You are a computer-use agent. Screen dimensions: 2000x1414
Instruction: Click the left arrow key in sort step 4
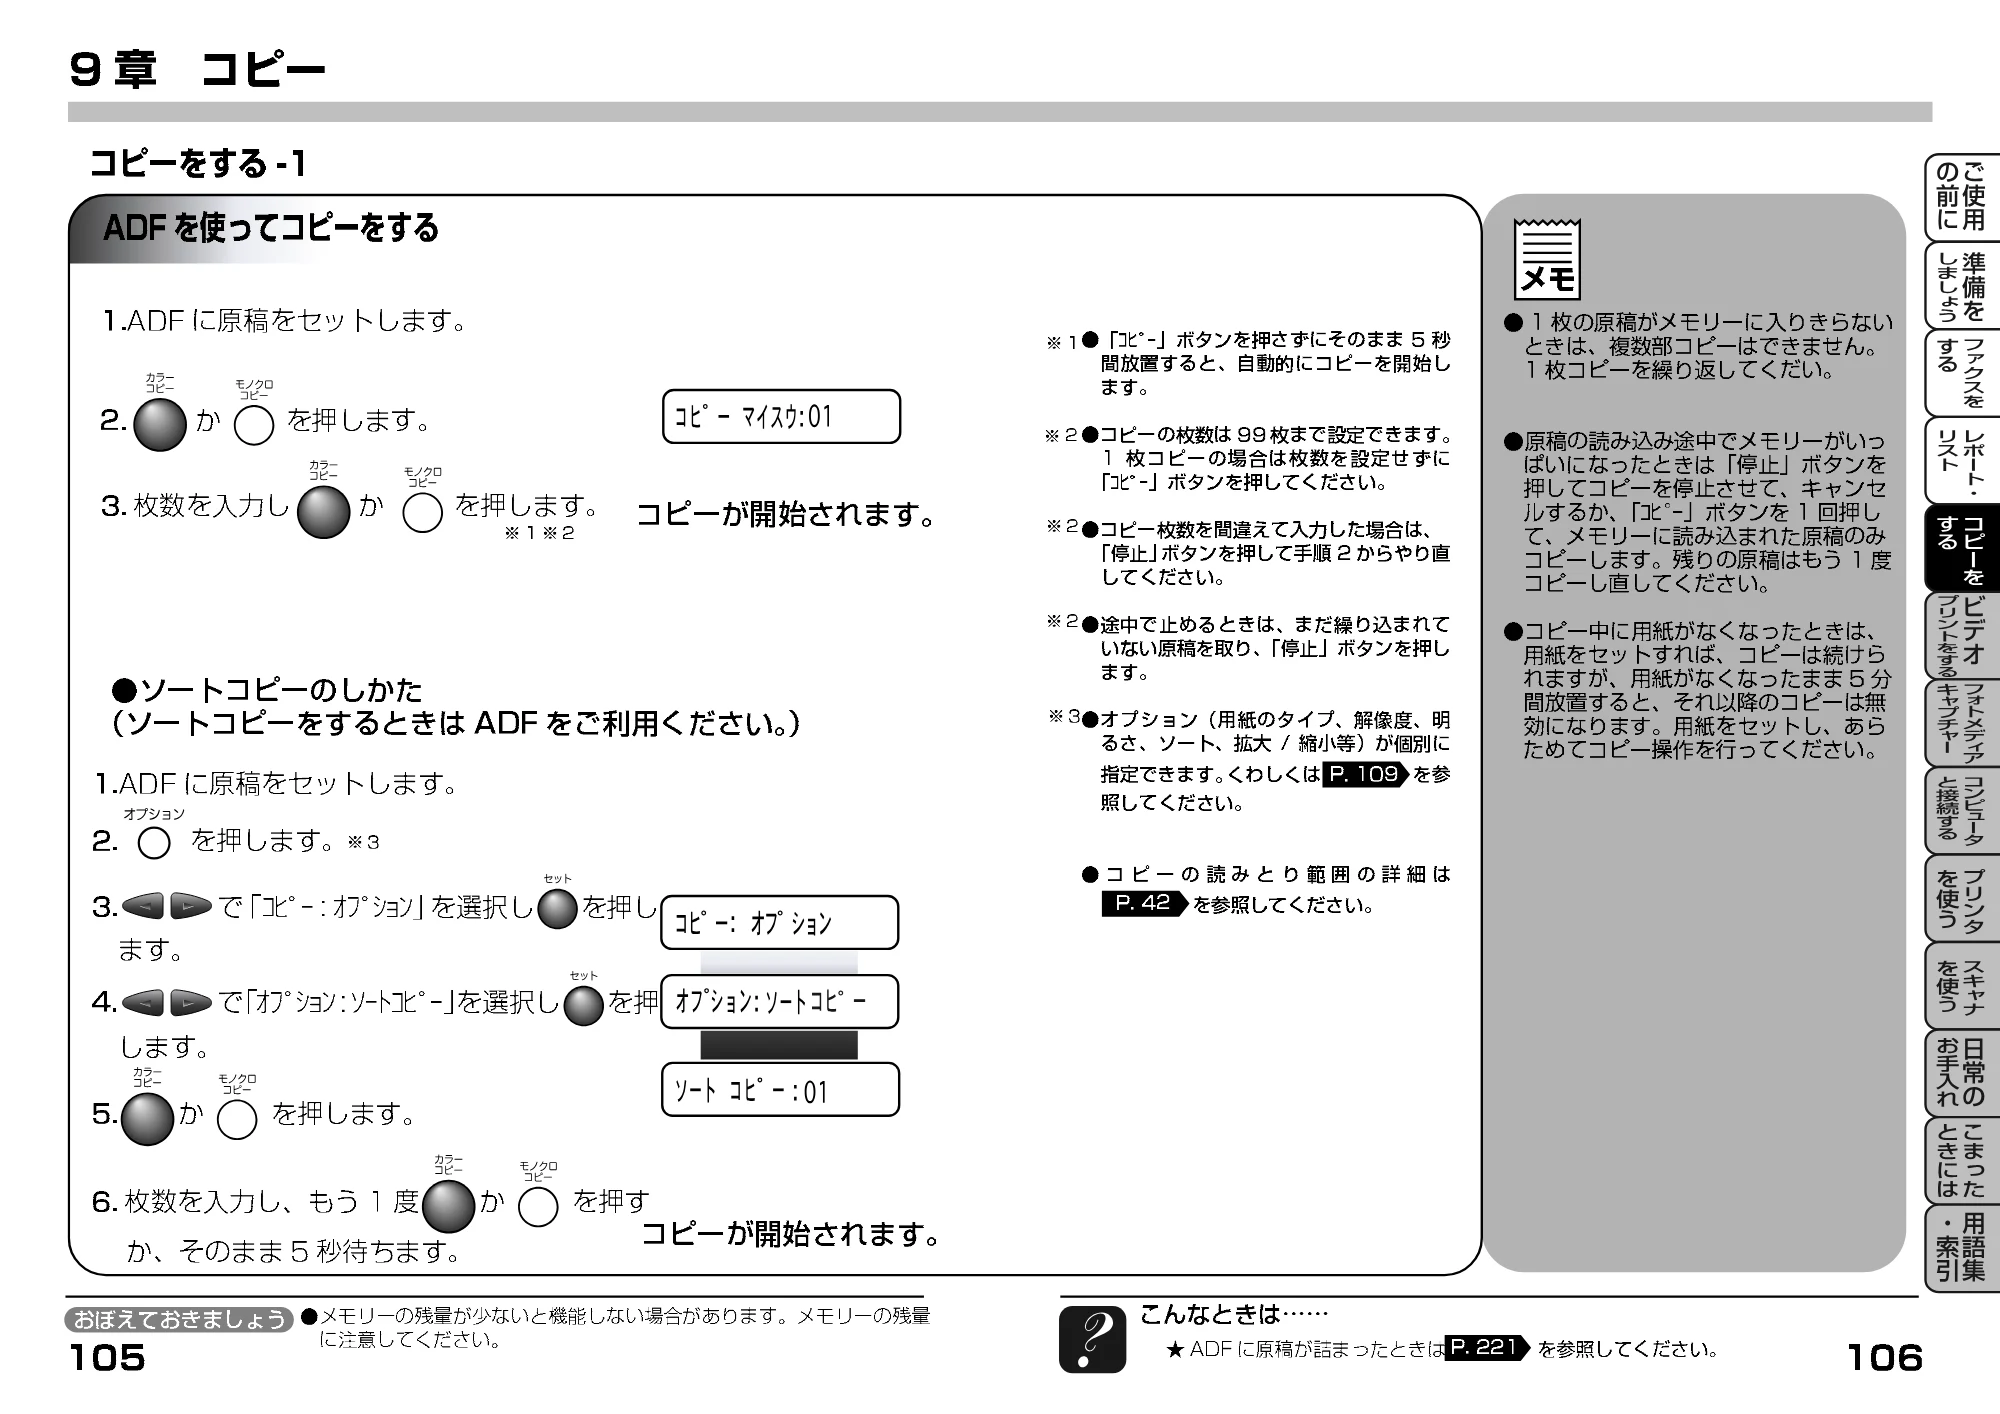pyautogui.click(x=142, y=1002)
